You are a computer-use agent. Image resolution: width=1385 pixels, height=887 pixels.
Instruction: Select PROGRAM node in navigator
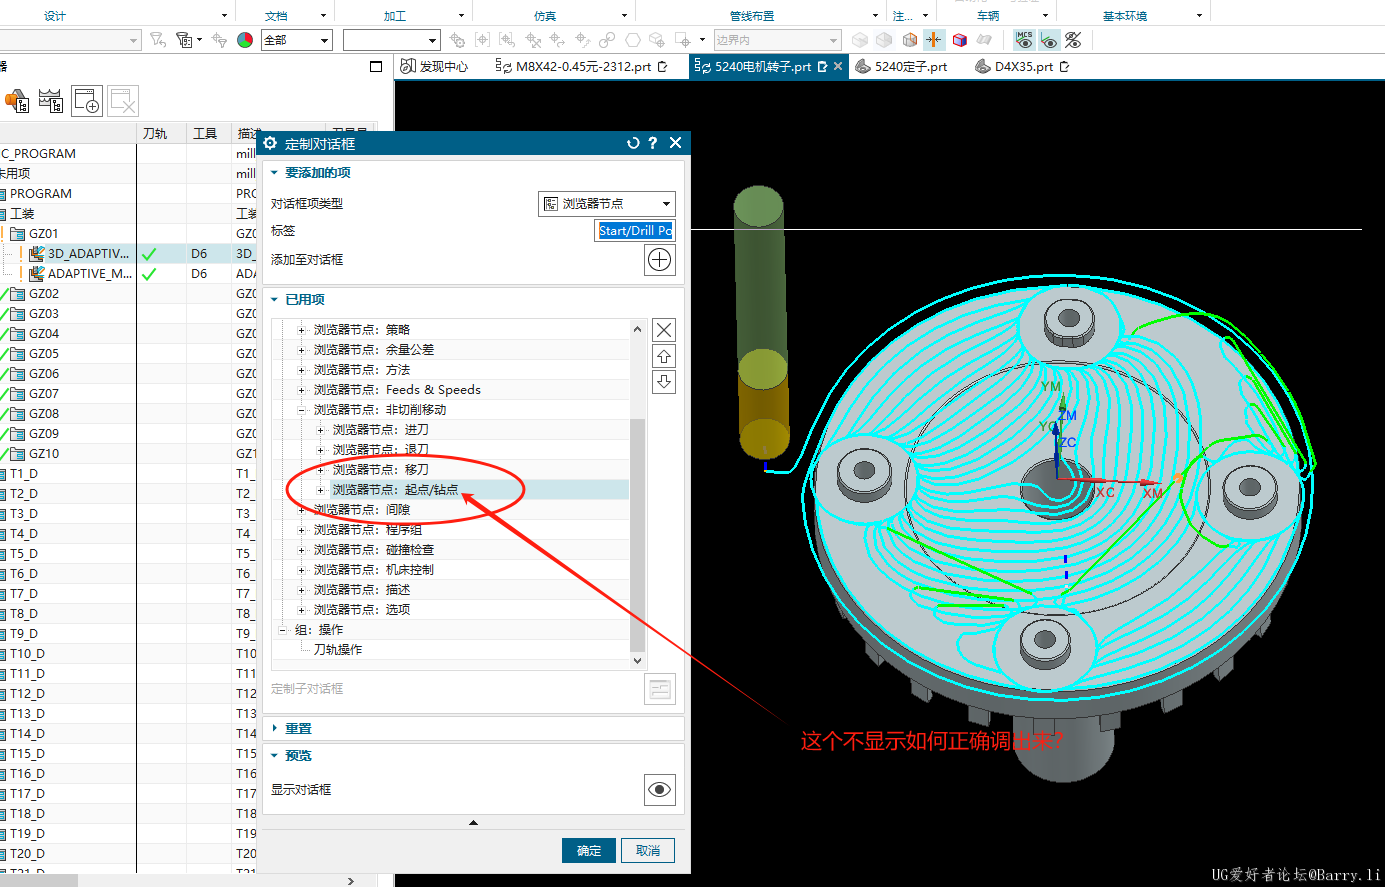[x=40, y=194]
